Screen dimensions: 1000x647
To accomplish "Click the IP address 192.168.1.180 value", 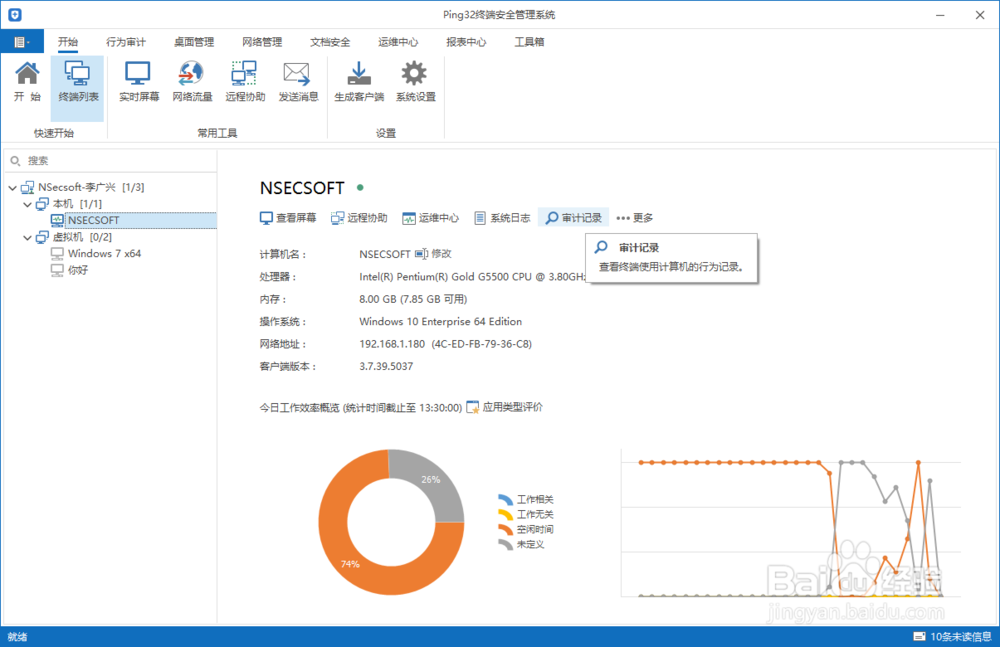I will pyautogui.click(x=392, y=344).
